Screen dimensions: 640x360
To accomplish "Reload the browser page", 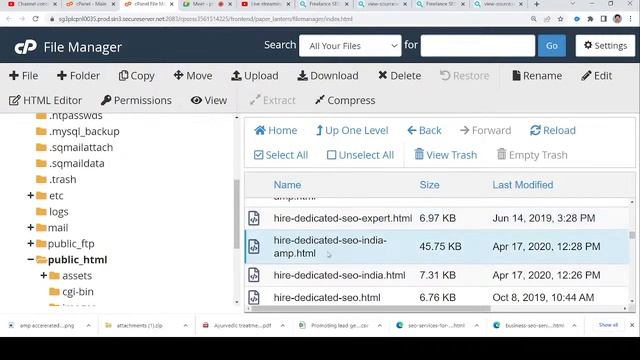I will click(36, 19).
